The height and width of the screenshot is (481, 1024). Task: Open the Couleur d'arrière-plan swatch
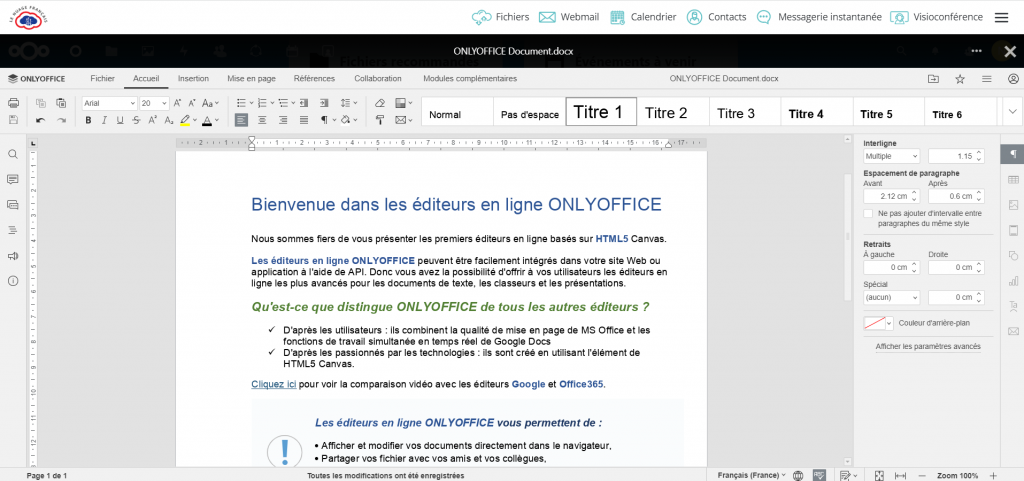click(x=878, y=323)
